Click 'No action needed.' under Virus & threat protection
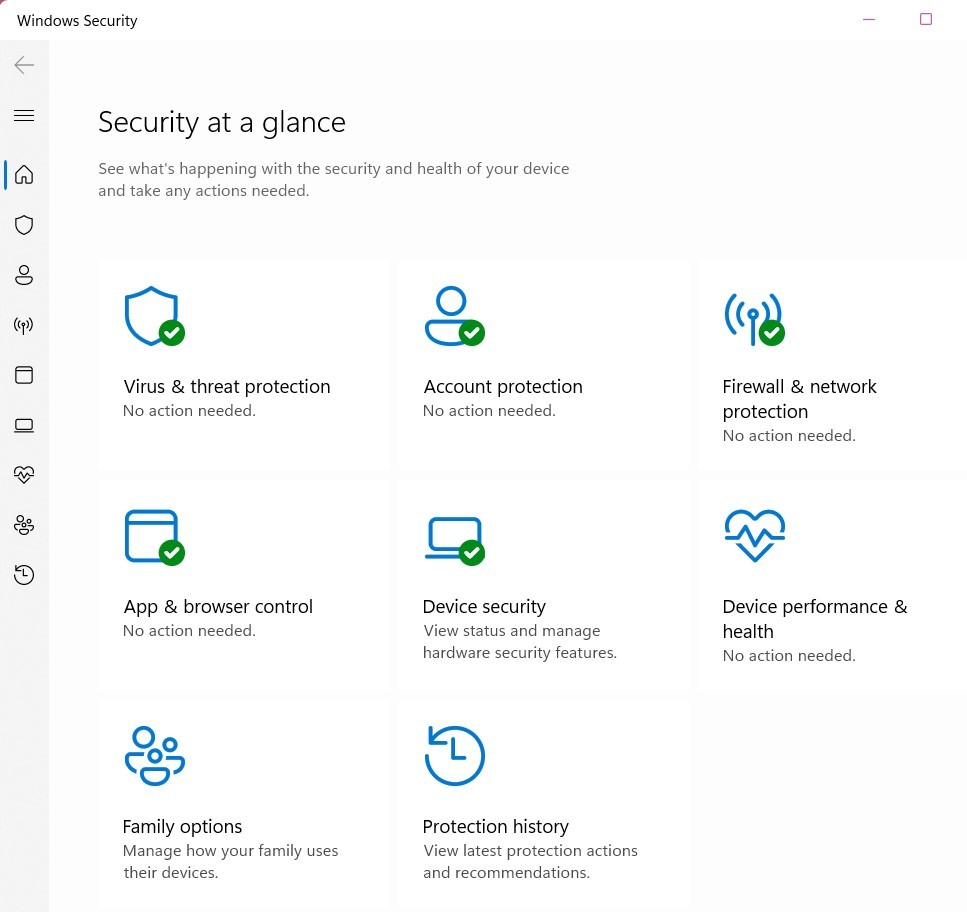This screenshot has height=912, width=967. coord(189,411)
